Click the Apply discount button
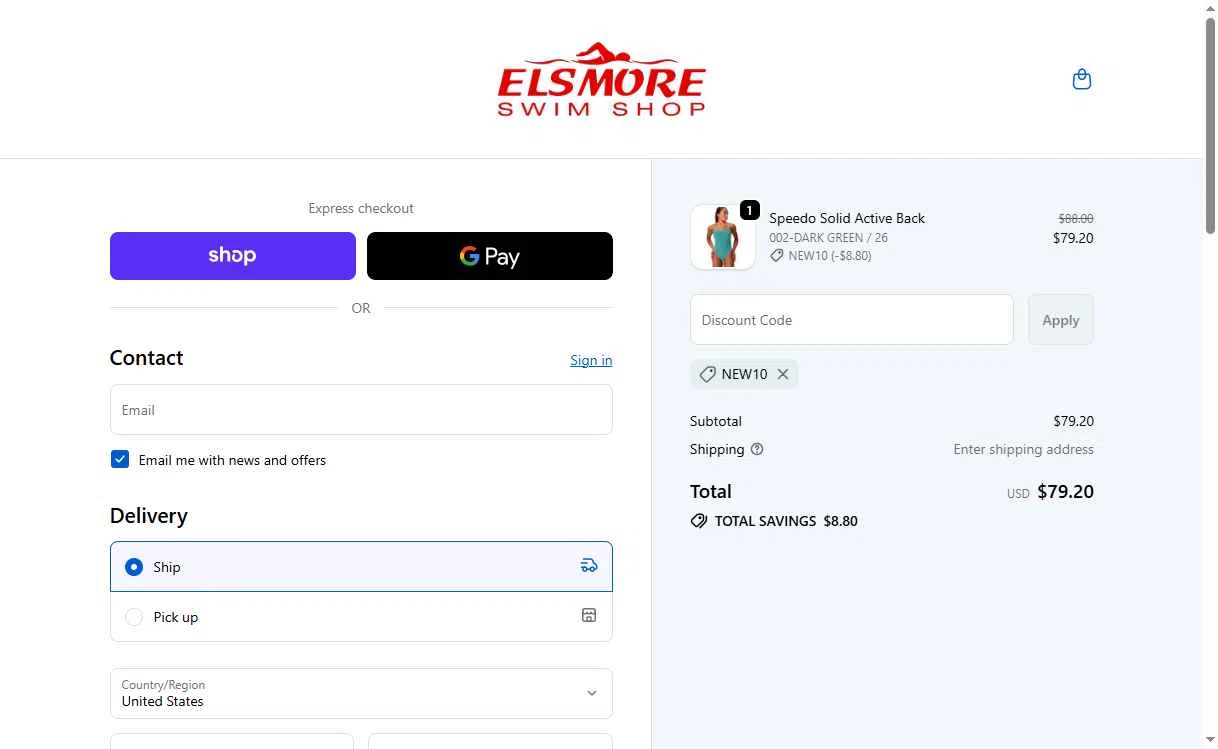The width and height of the screenshot is (1218, 749). [1061, 320]
